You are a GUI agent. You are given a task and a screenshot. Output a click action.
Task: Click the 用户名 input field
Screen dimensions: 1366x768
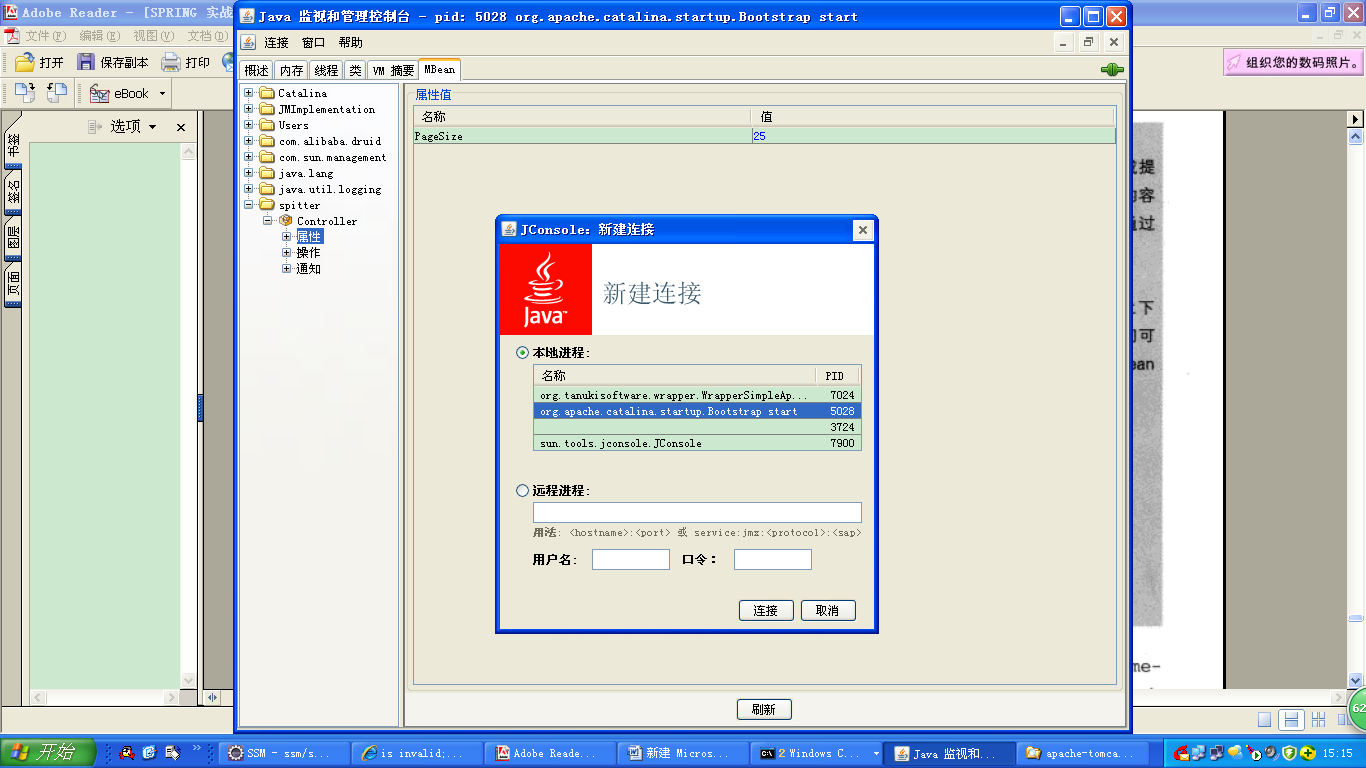tap(631, 559)
